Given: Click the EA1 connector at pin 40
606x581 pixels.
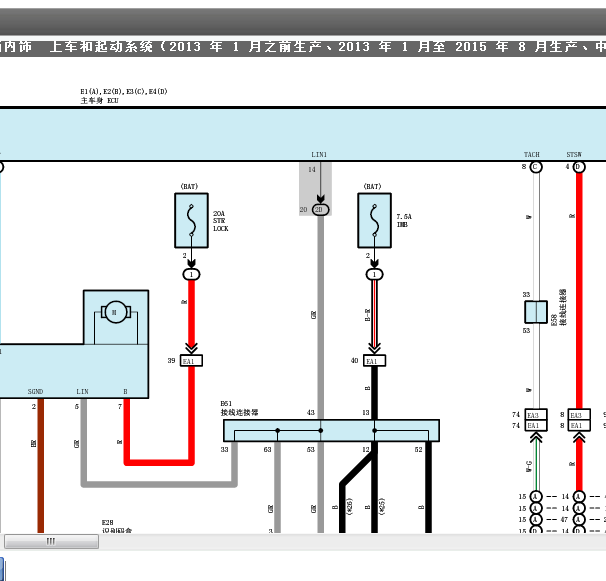Looking at the screenshot, I should 374,361.
